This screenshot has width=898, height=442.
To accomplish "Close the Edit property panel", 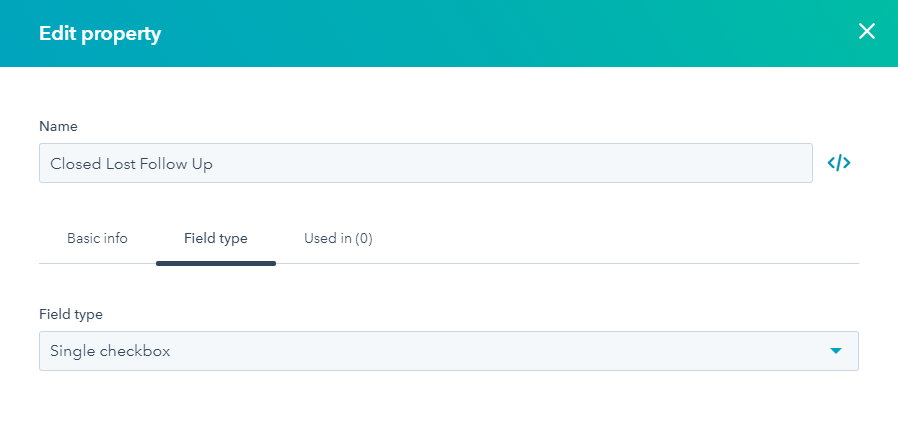I will 866,32.
